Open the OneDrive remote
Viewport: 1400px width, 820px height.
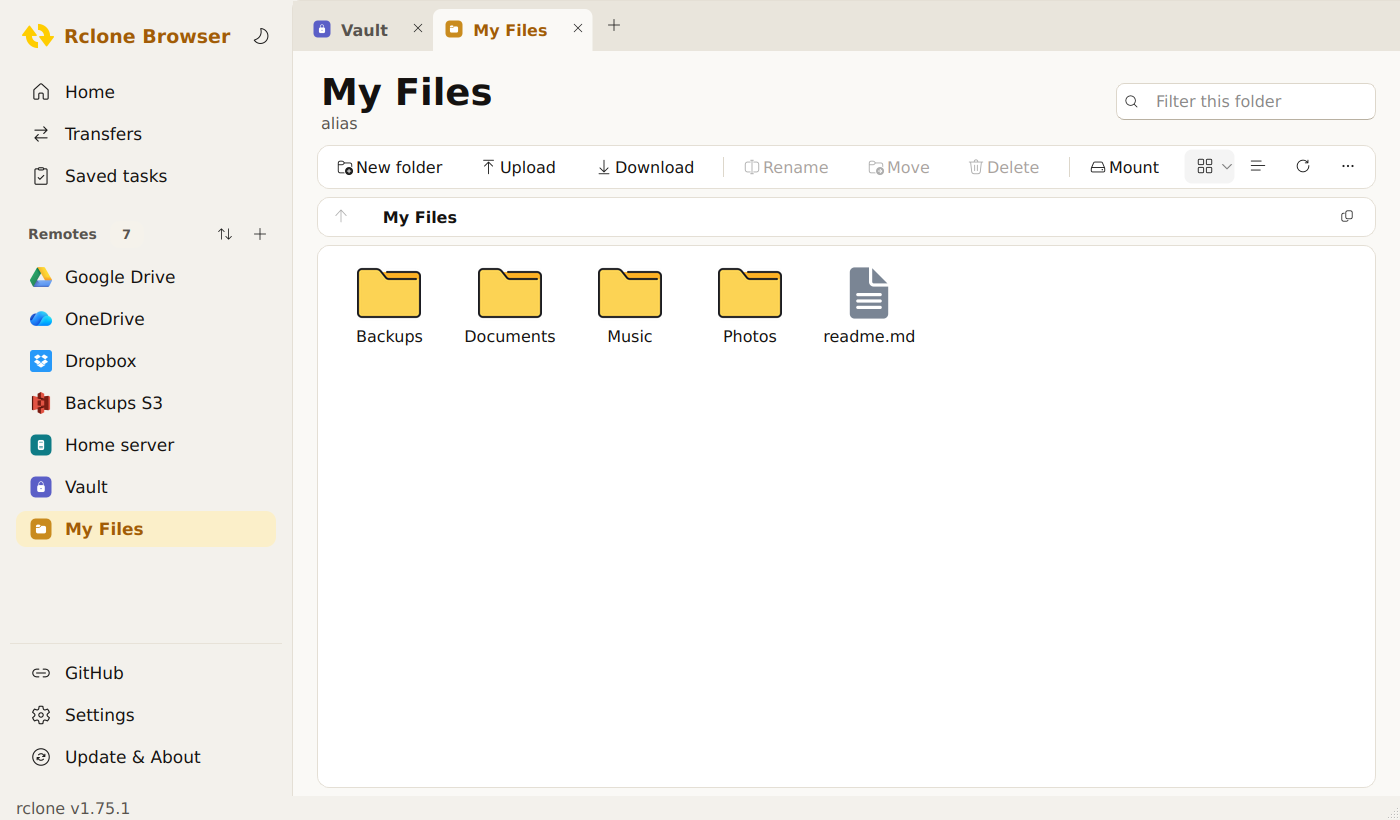pyautogui.click(x=146, y=319)
